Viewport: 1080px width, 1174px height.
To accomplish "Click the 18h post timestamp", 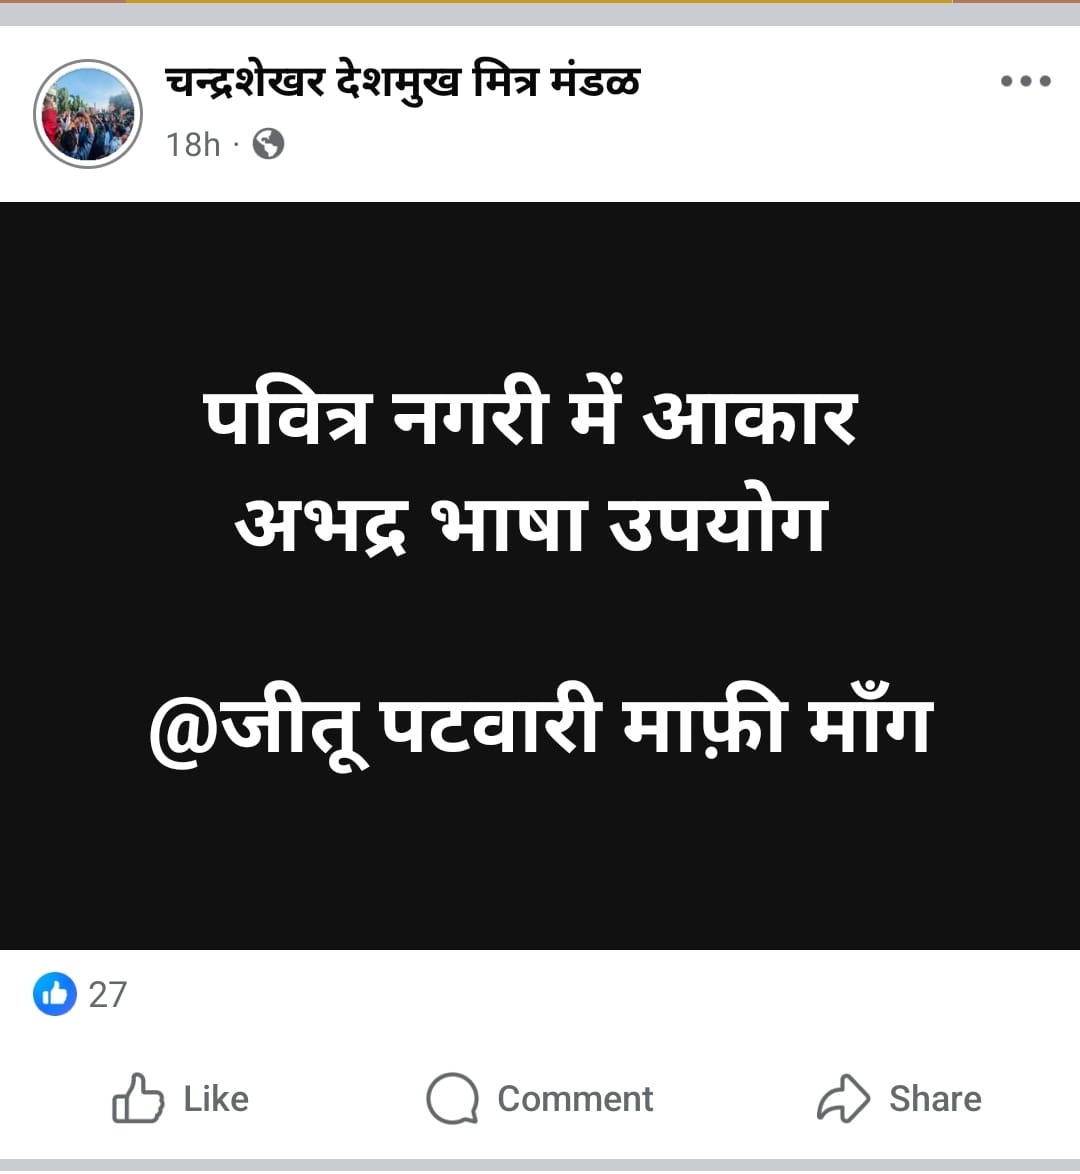I will (x=192, y=145).
